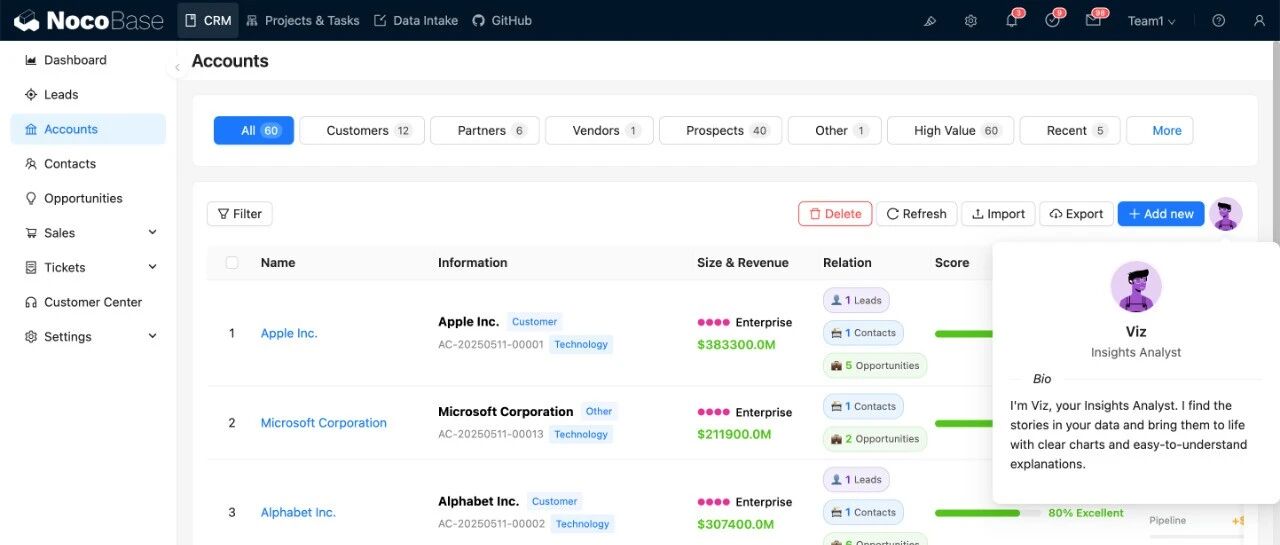Open the plugin settings gear in header
The width and height of the screenshot is (1280, 545).
(970, 20)
